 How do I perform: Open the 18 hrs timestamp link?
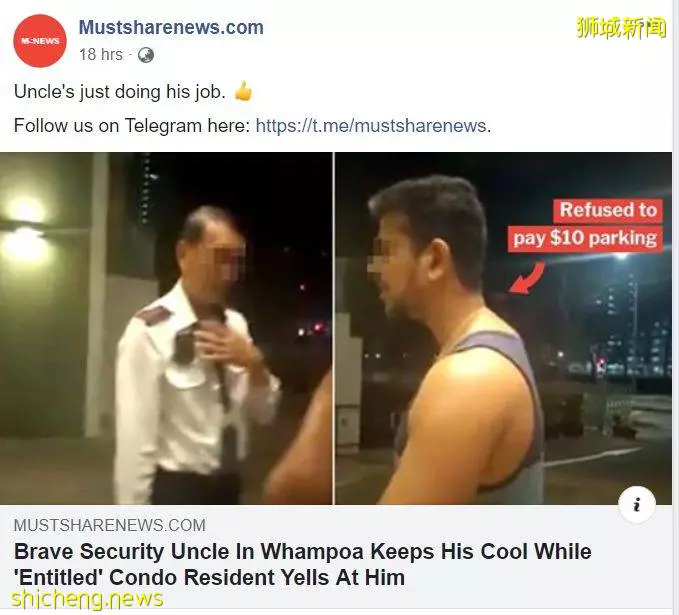tap(101, 55)
